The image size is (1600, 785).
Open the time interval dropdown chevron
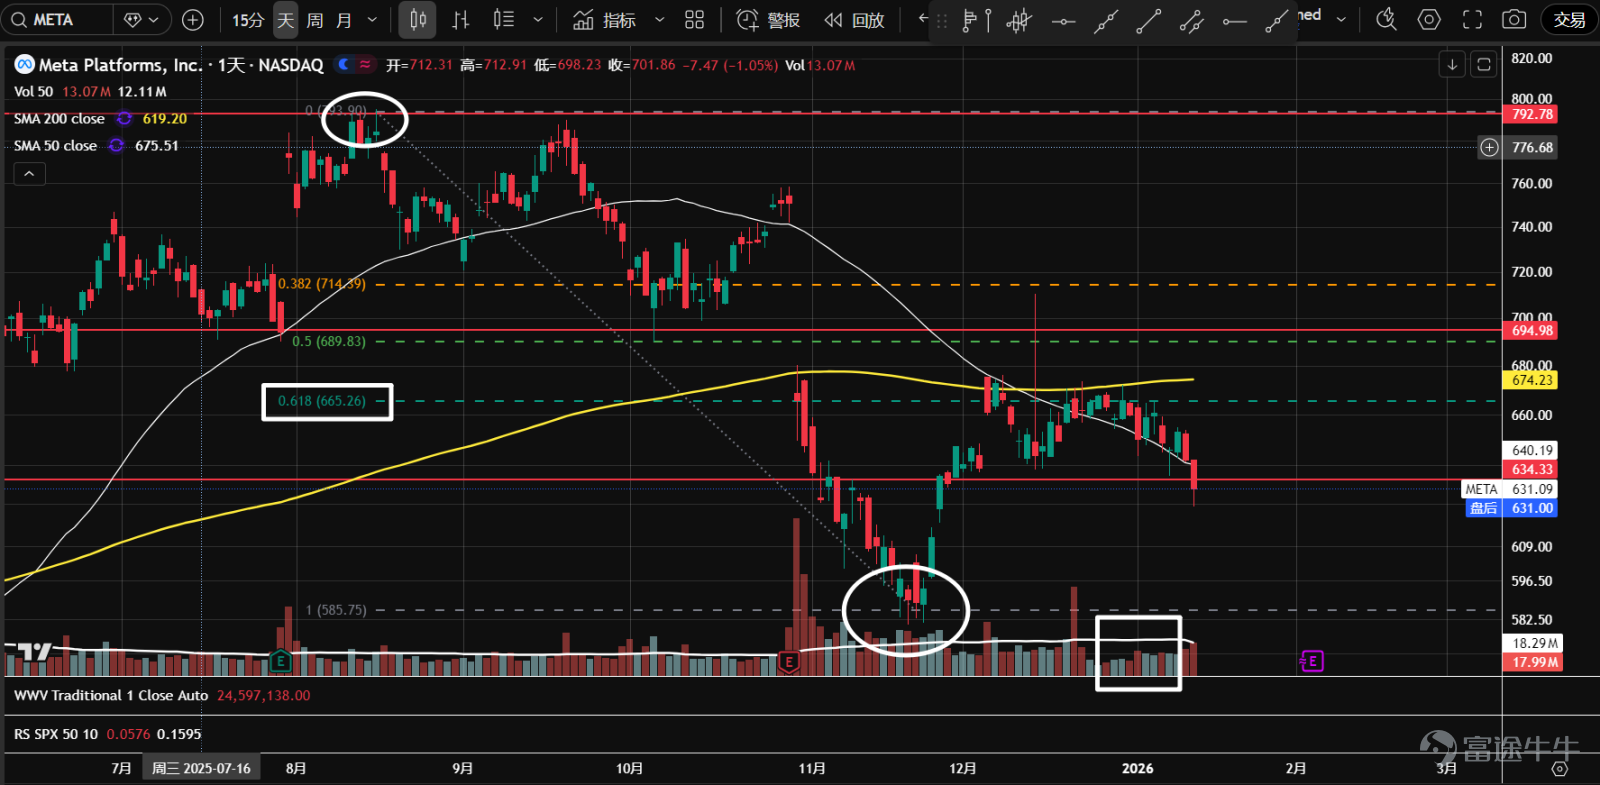tap(373, 19)
